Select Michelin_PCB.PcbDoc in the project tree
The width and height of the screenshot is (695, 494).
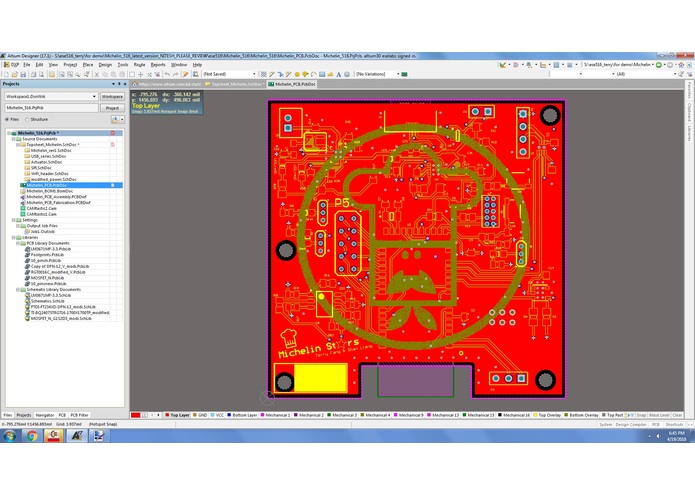[47, 185]
